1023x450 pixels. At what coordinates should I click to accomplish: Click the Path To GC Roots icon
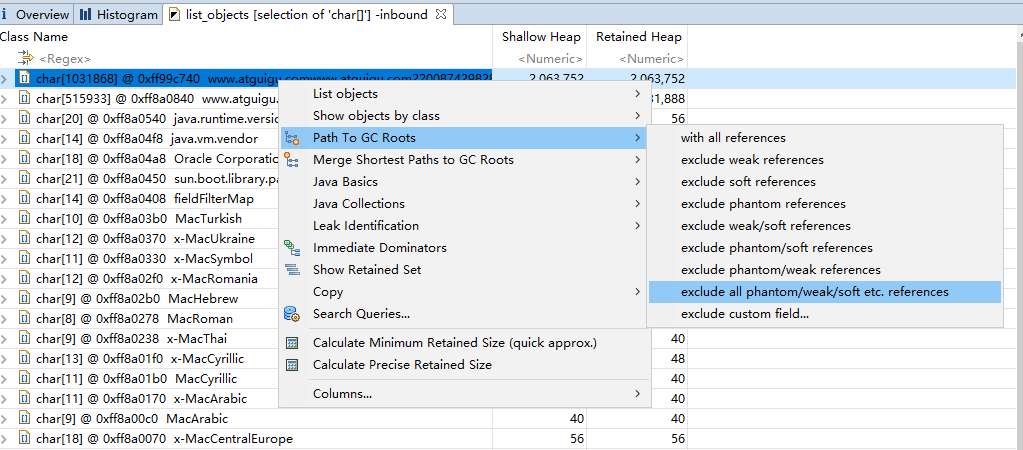click(292, 138)
